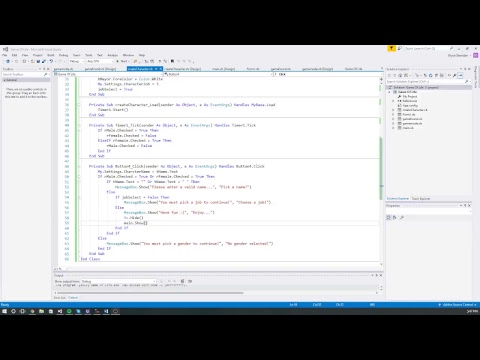Screen dimensions: 480x360
Task: Click the Output panel horizontal scrollbar
Action: (x=149, y=293)
